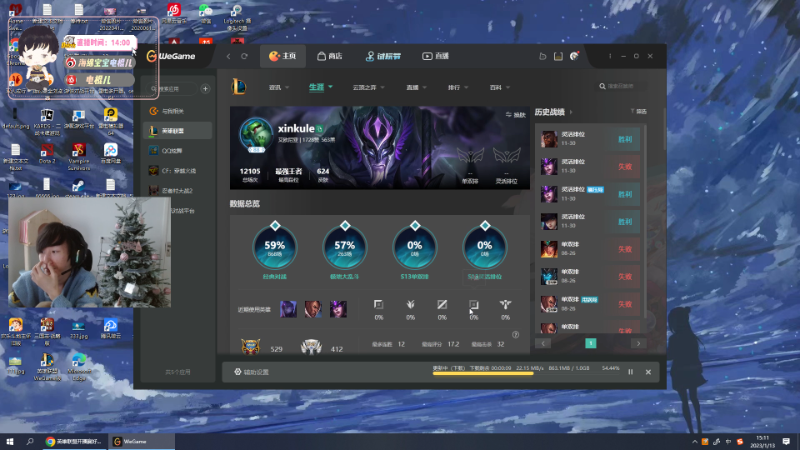The width and height of the screenshot is (800, 450).
Task: Open the Windows Start menu
Action: [x=10, y=441]
